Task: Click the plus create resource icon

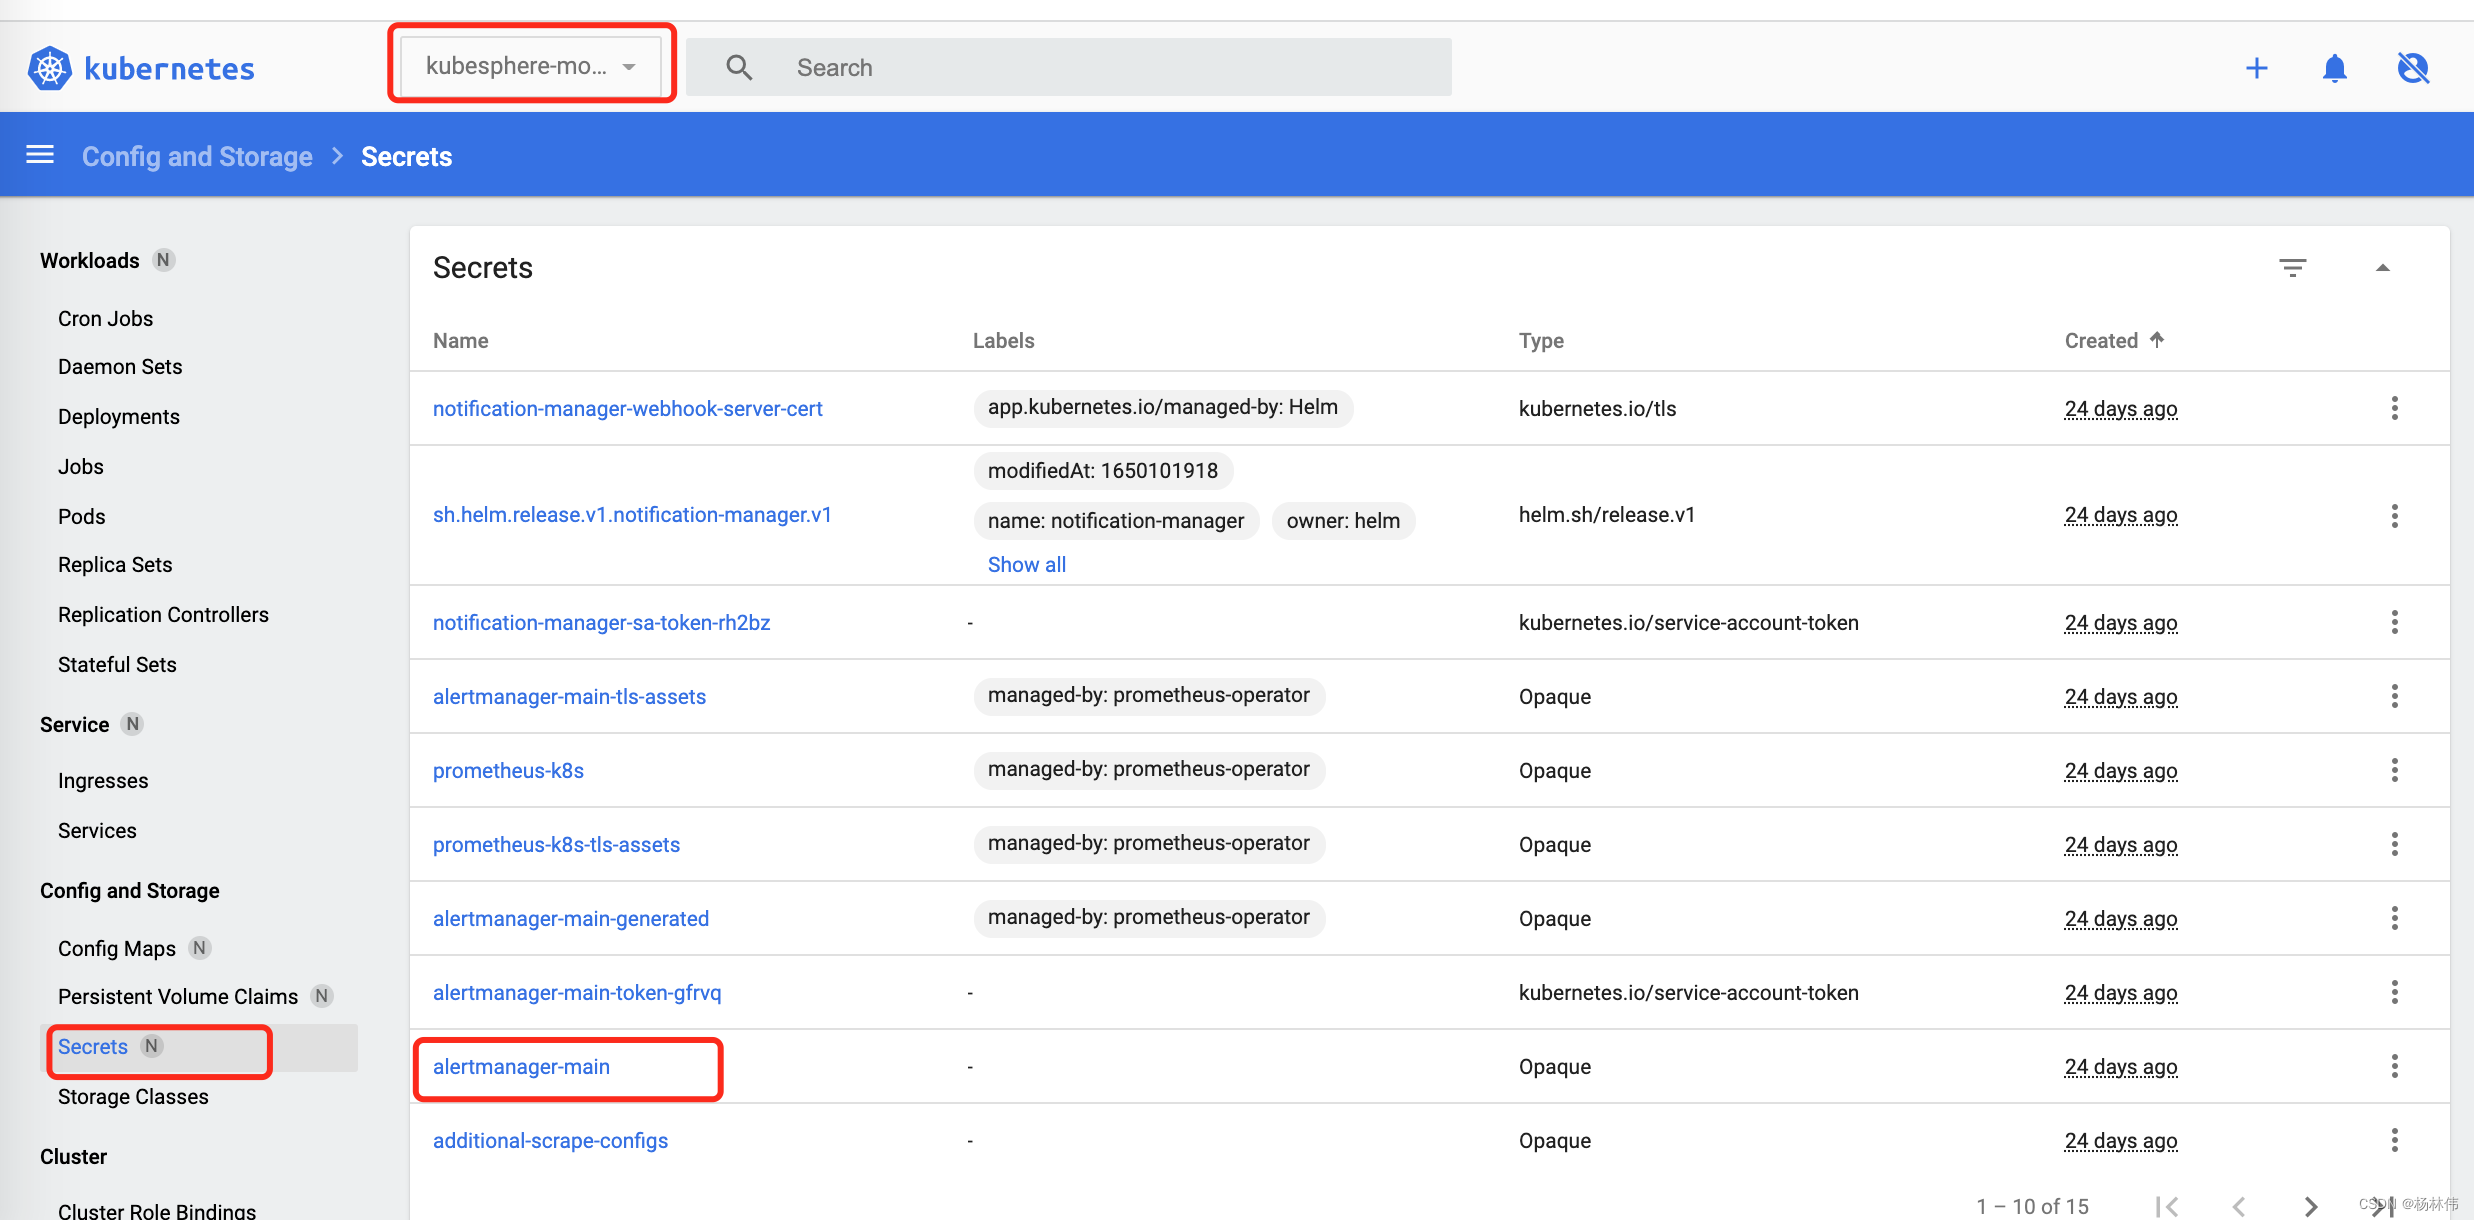Action: [x=2256, y=68]
